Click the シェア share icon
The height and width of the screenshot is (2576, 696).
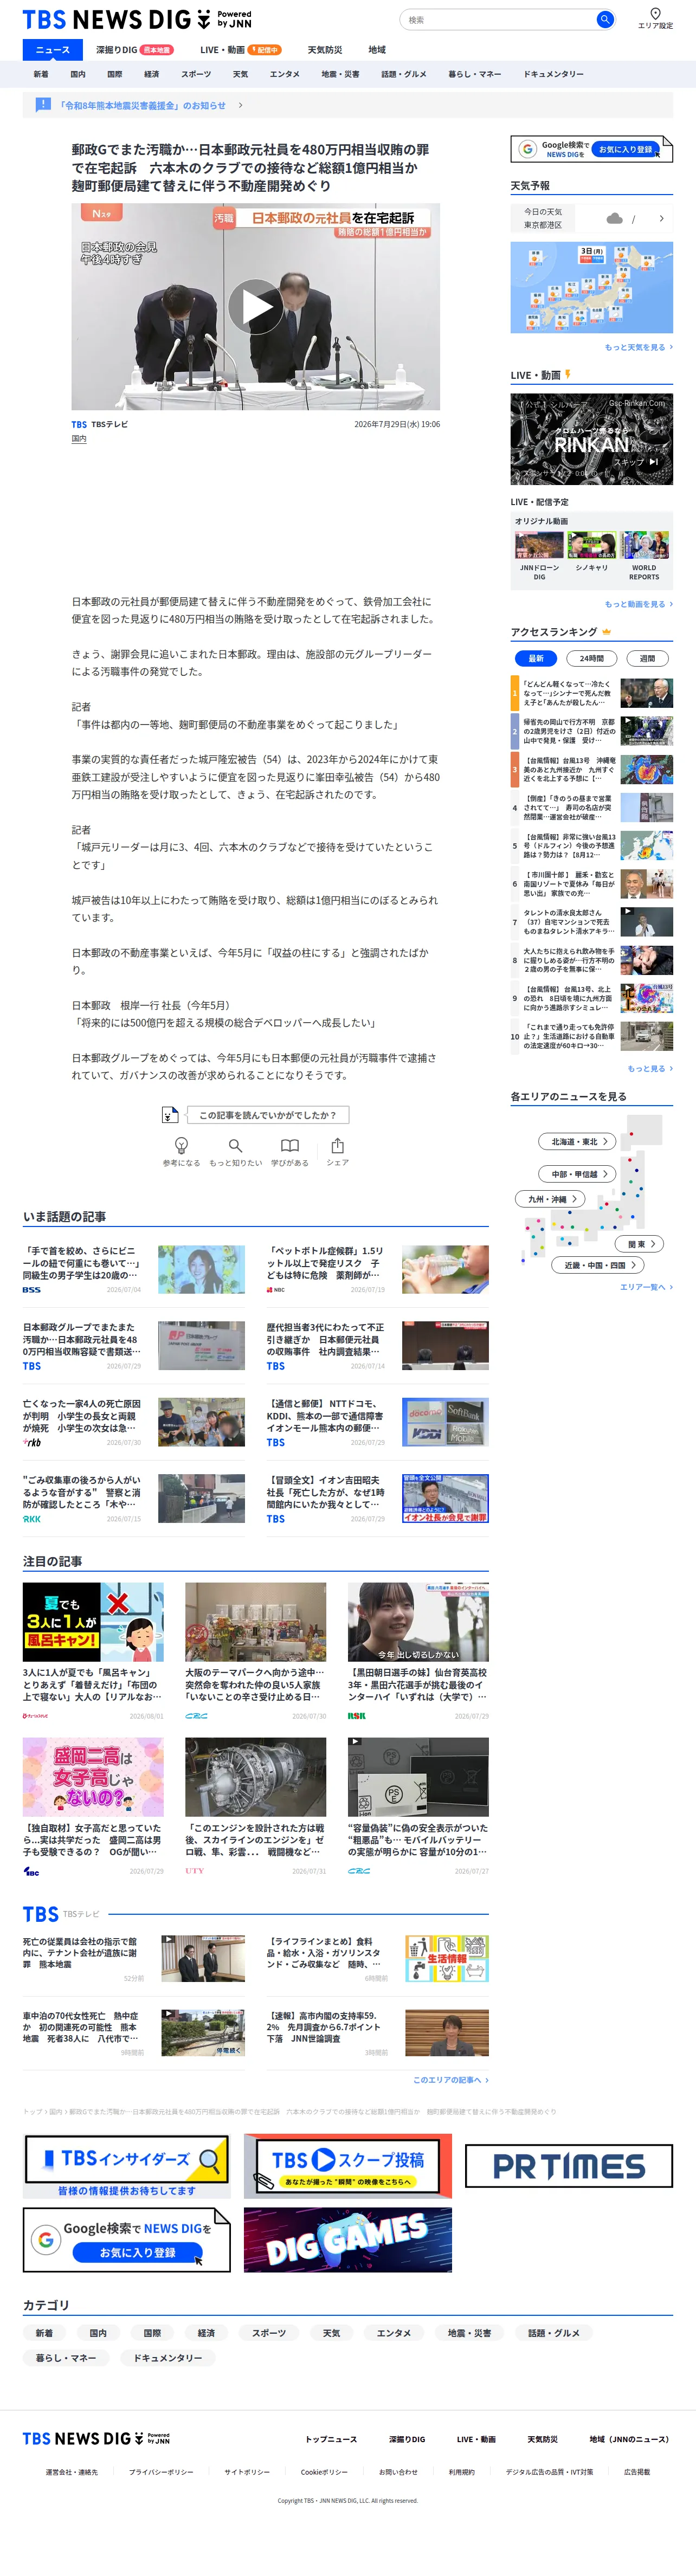point(337,1145)
